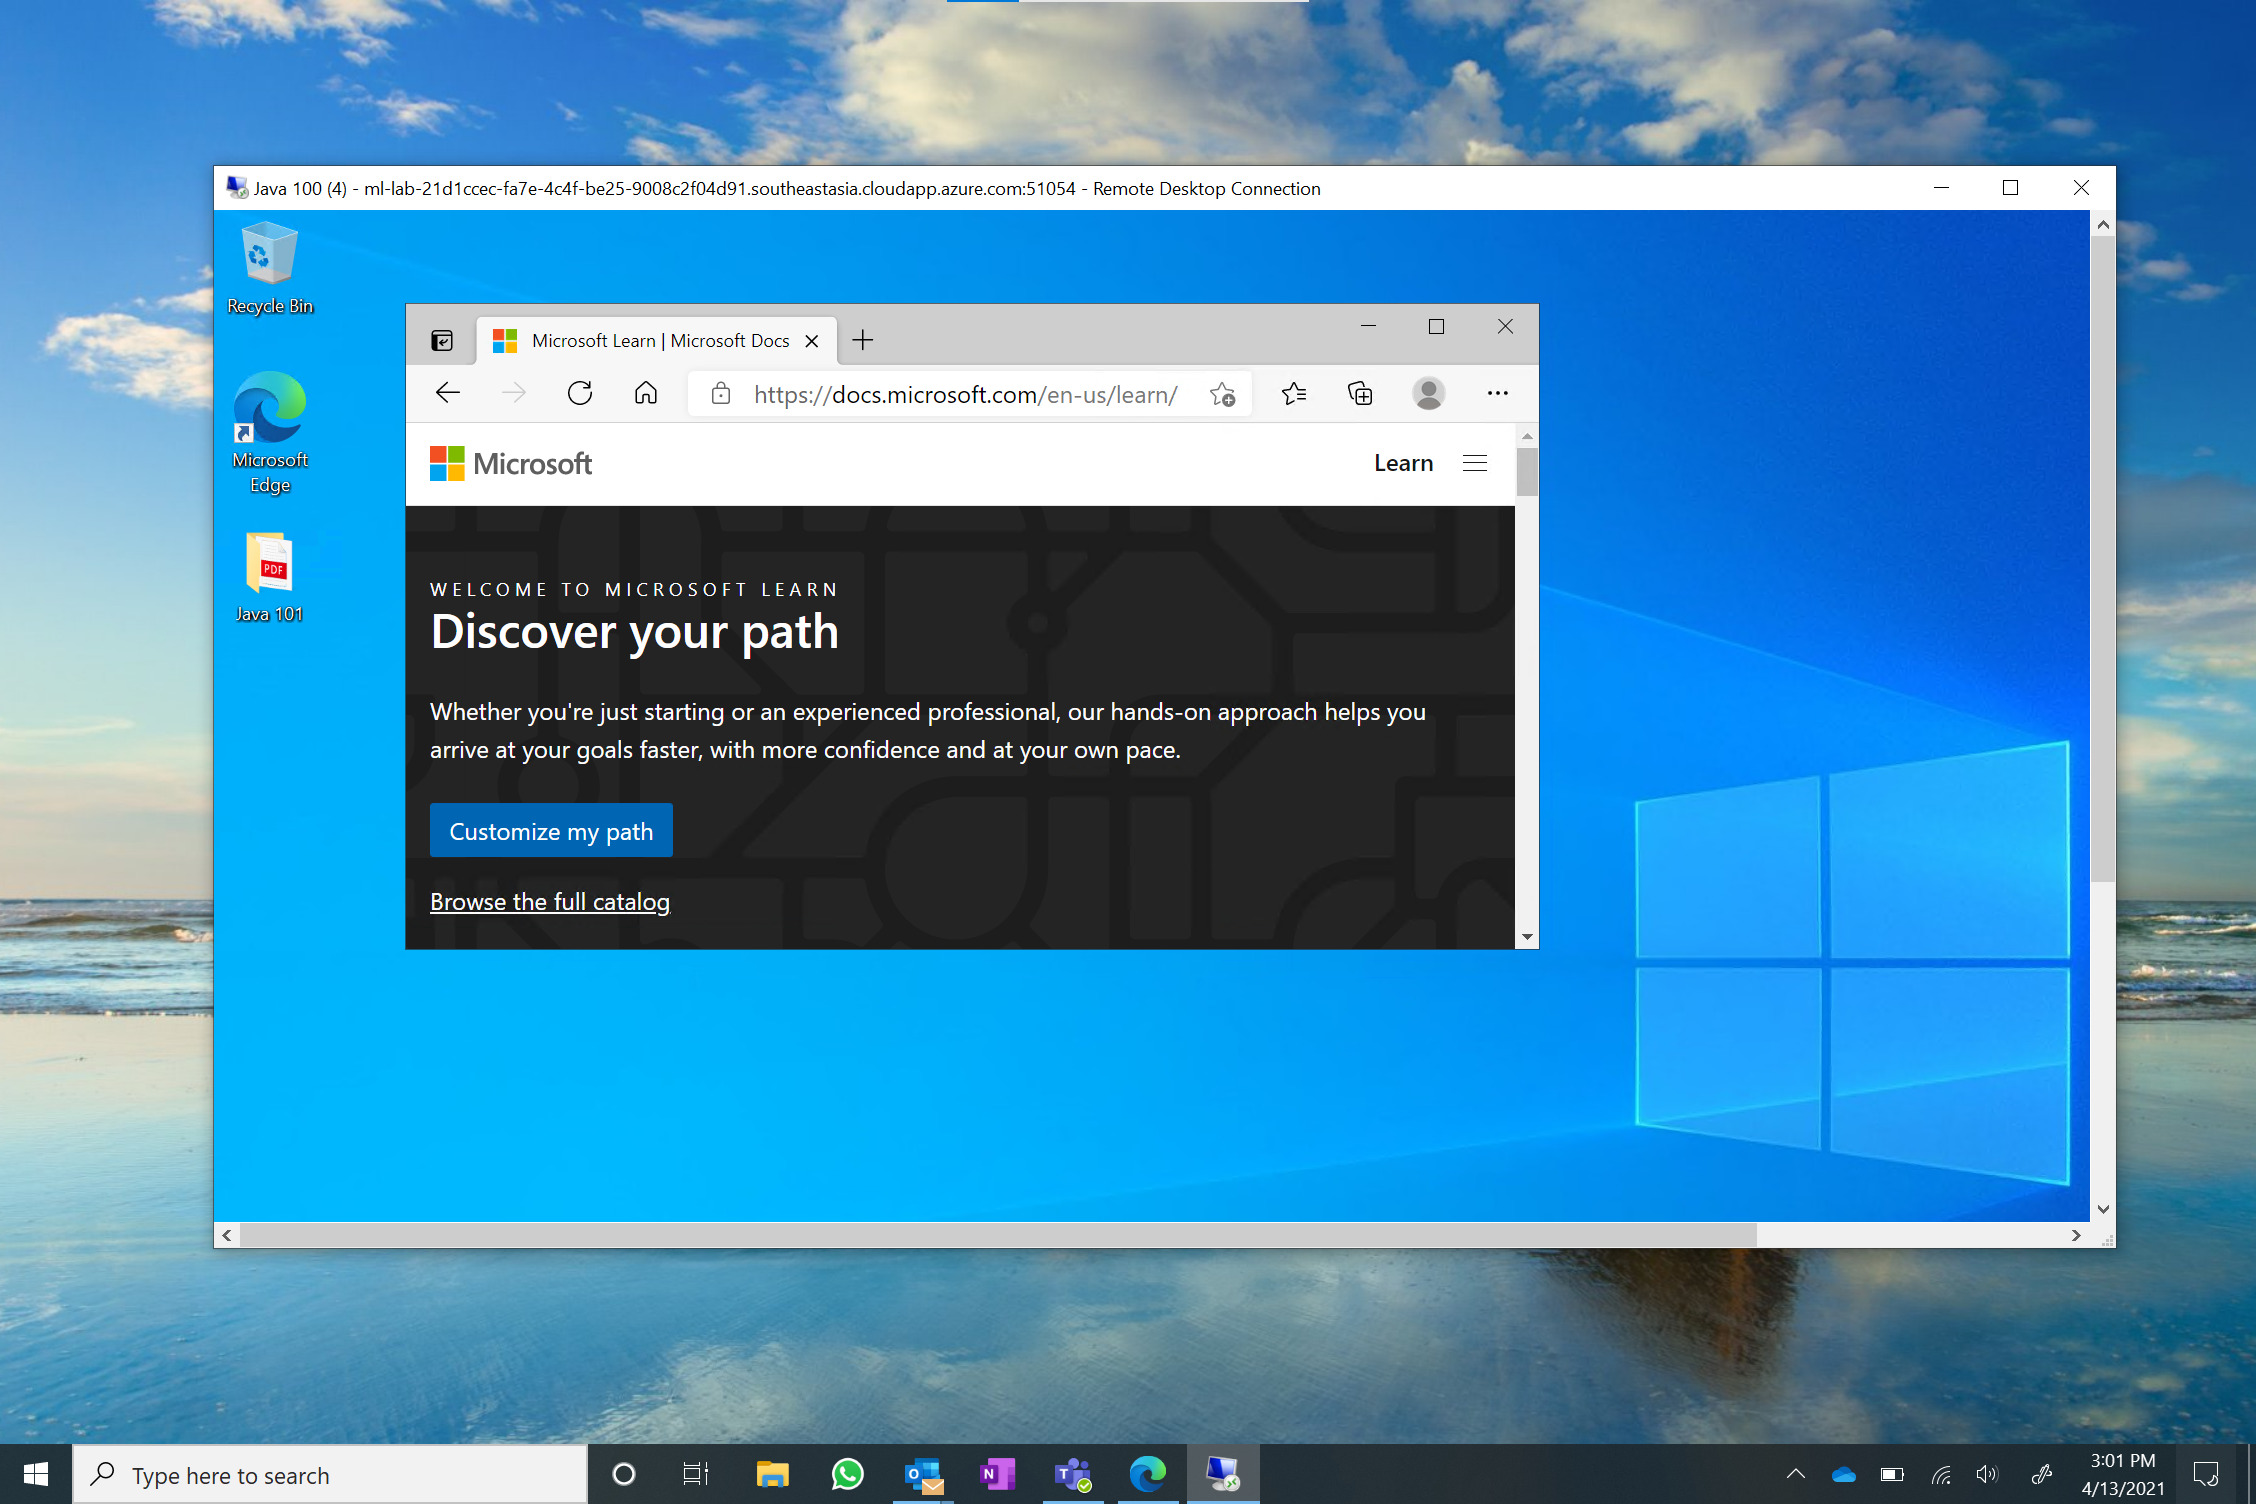Screen dimensions: 2256x1504
Task: Maximize the Remote Desktop Connection window
Action: click(x=2010, y=188)
